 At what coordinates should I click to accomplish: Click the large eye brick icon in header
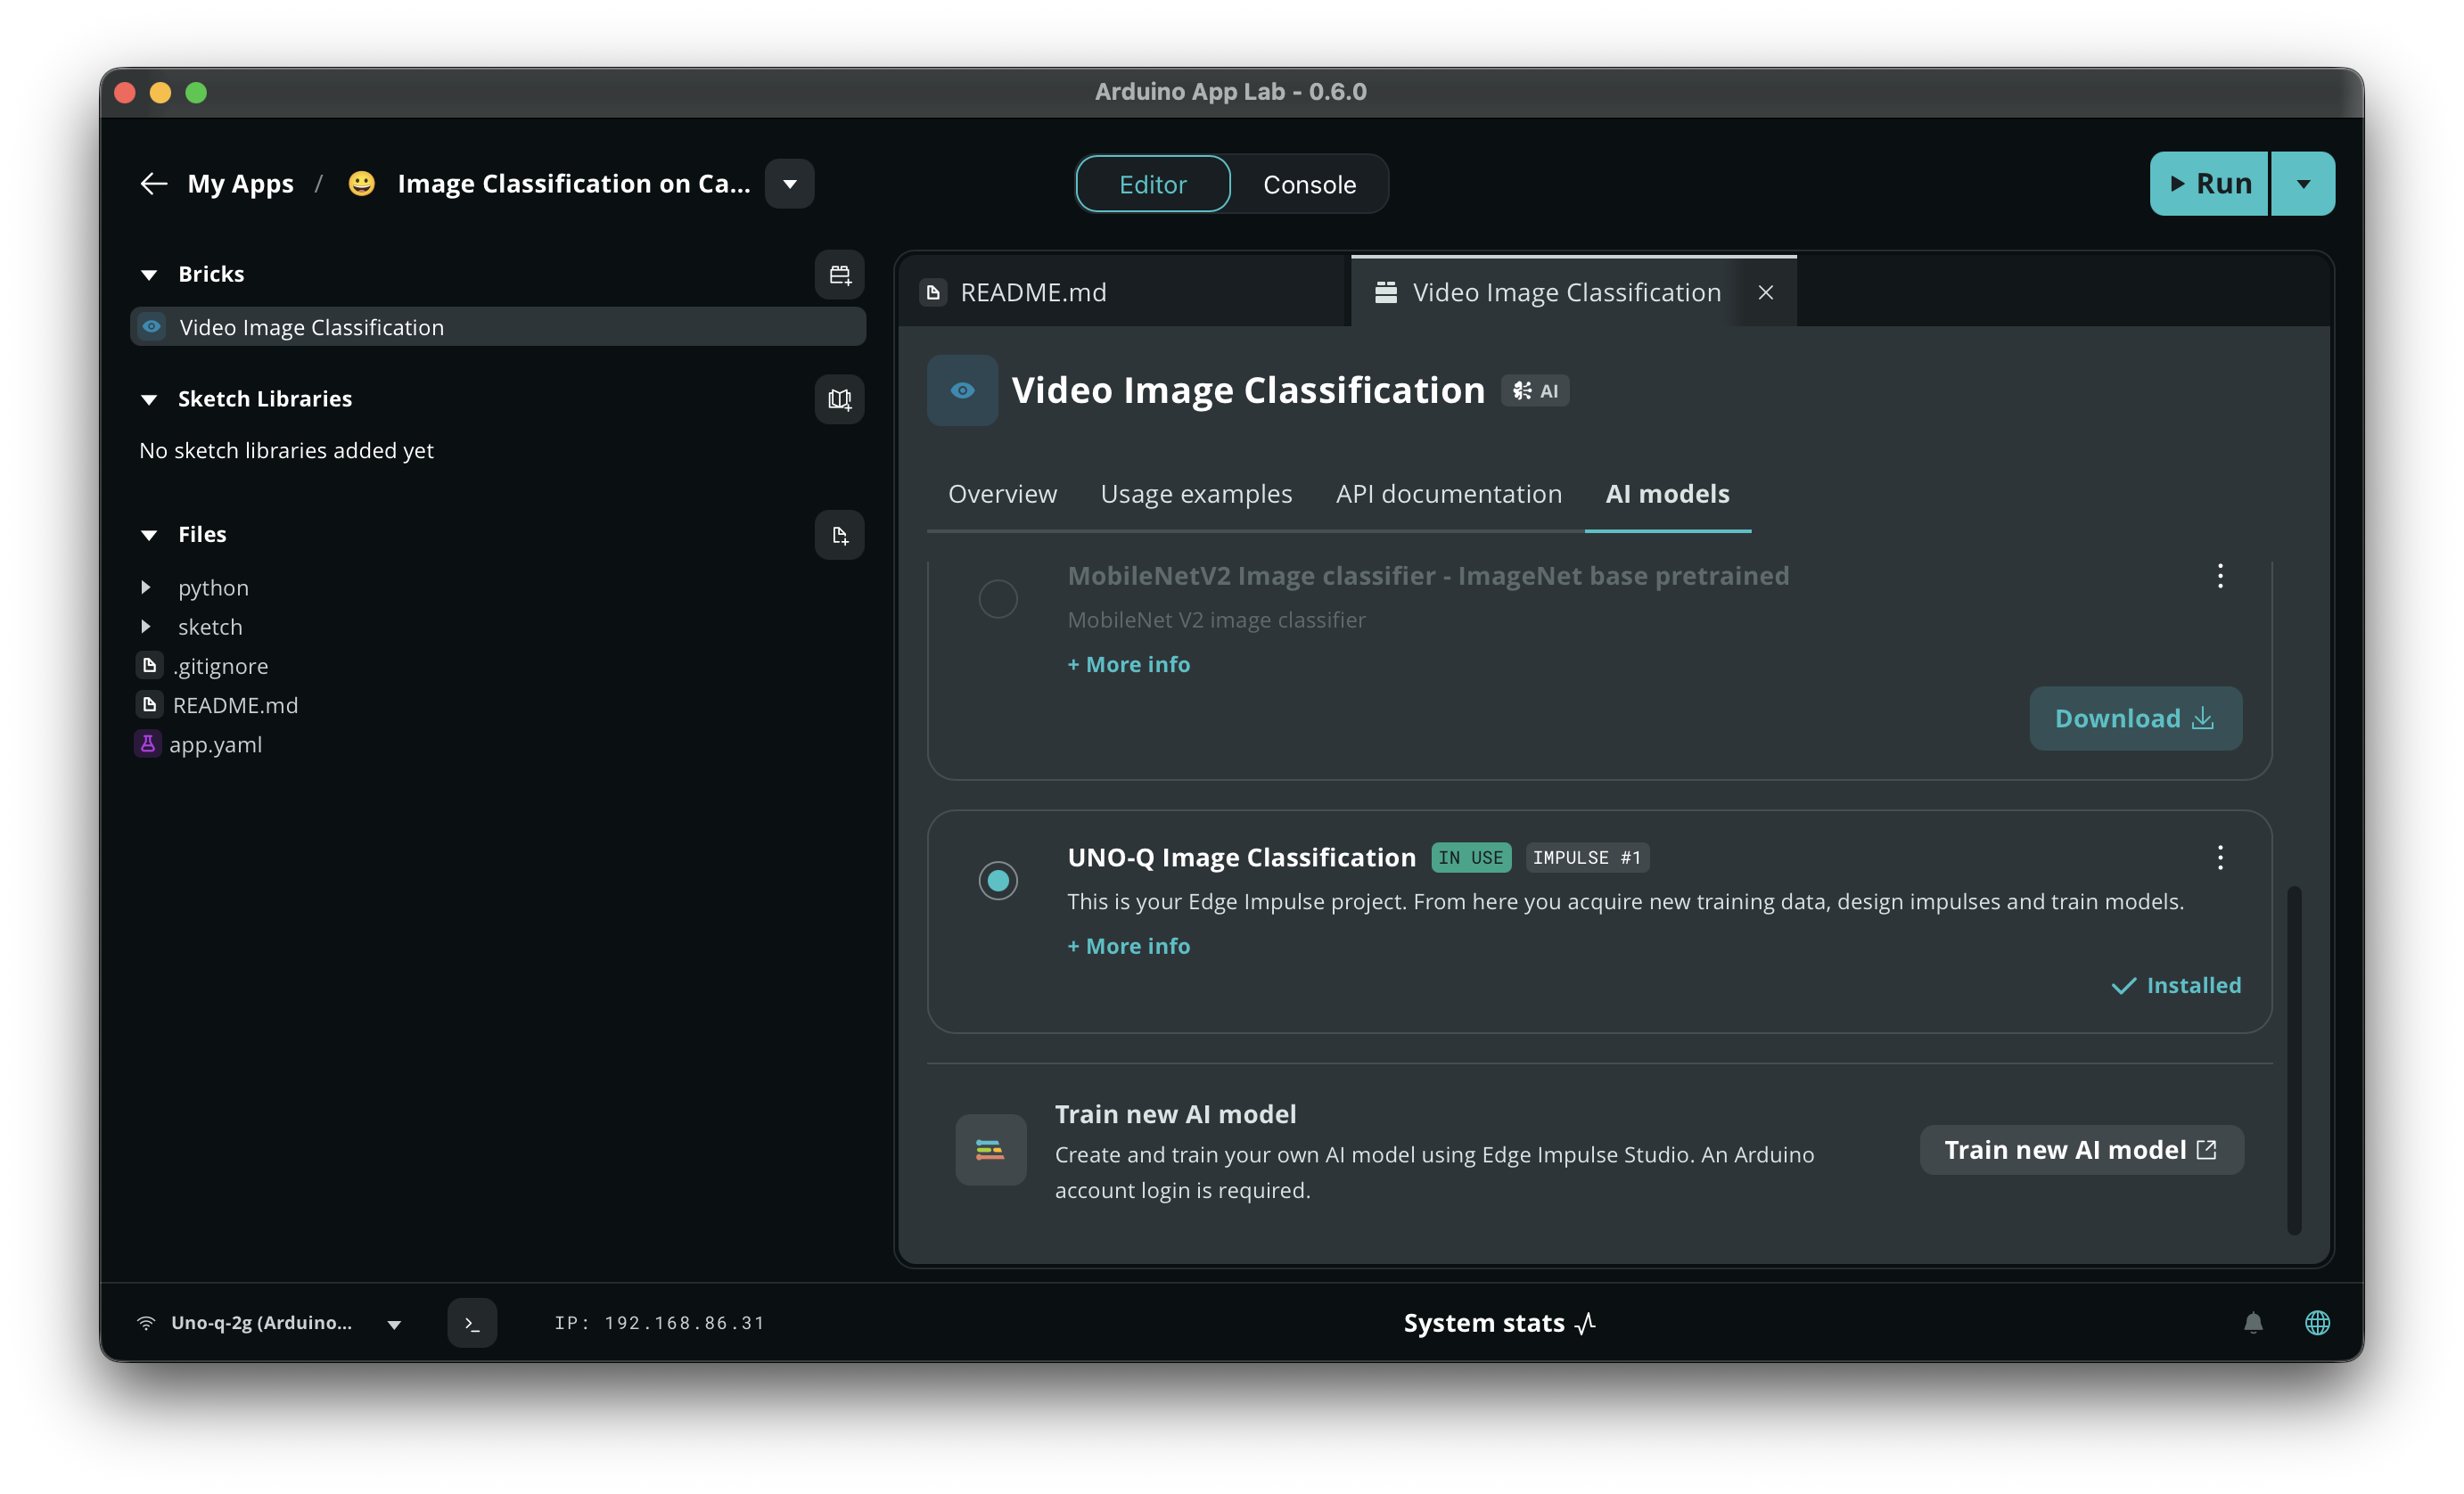point(962,390)
